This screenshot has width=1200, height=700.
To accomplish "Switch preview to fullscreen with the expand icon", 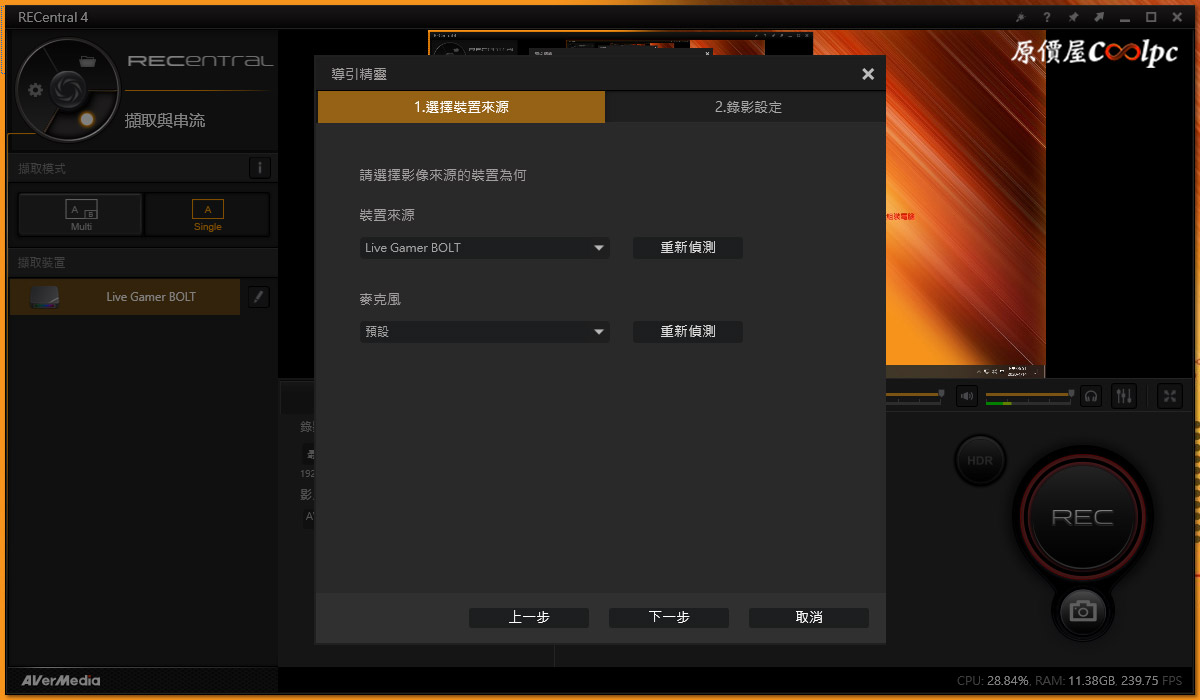I will [1170, 396].
